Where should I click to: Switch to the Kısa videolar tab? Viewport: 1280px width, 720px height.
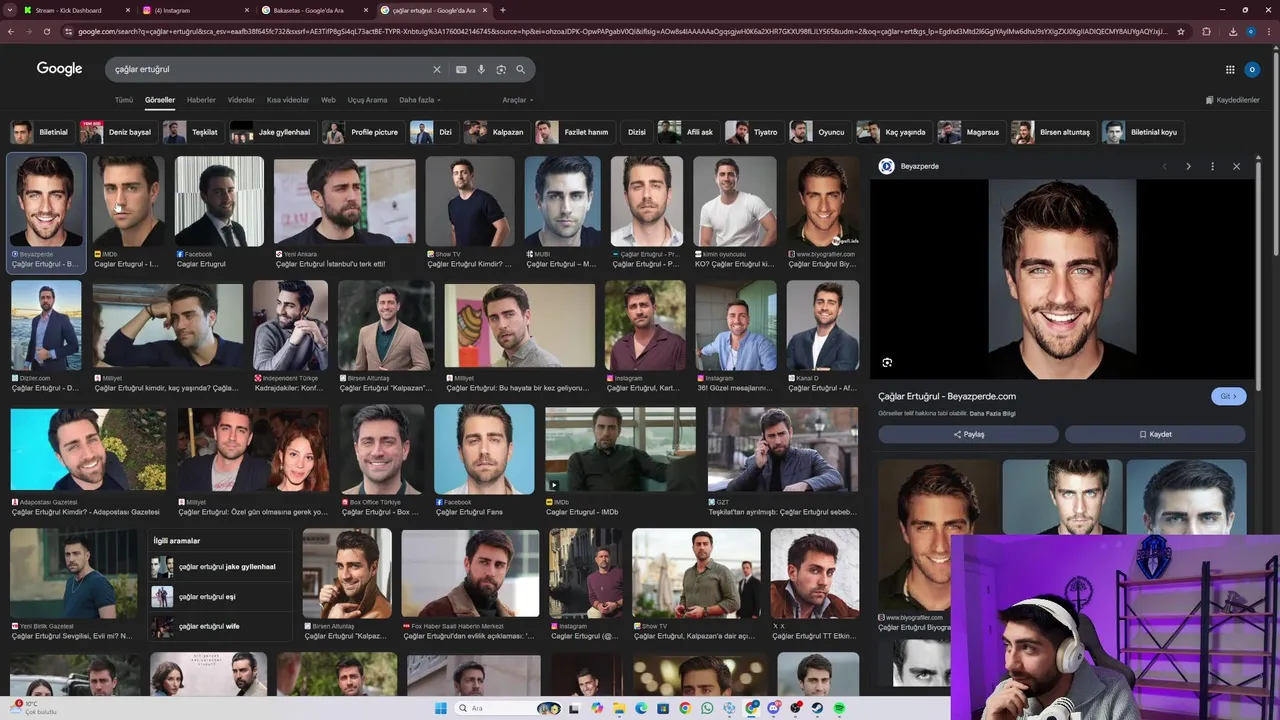288,100
